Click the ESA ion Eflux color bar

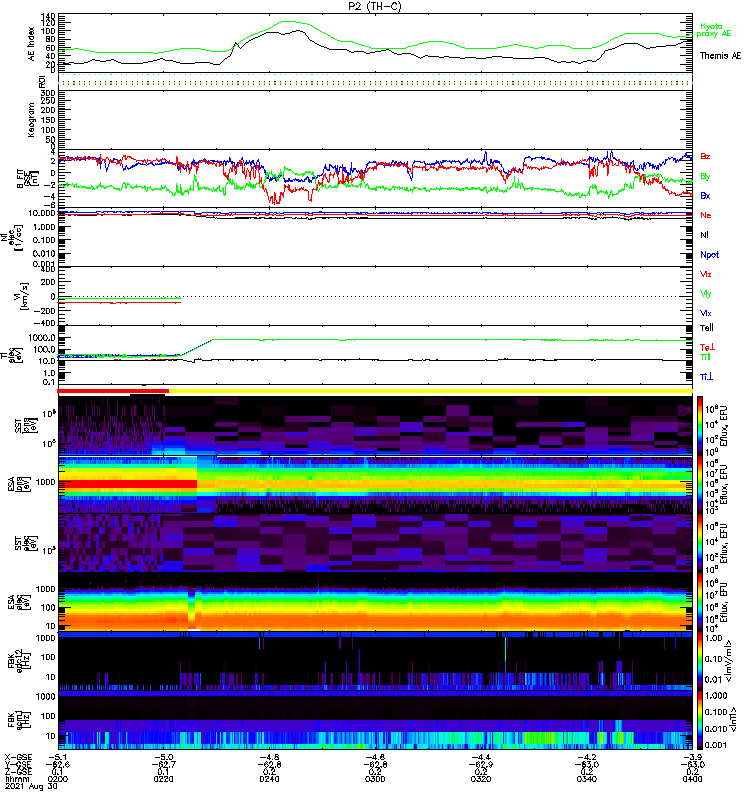coord(699,484)
